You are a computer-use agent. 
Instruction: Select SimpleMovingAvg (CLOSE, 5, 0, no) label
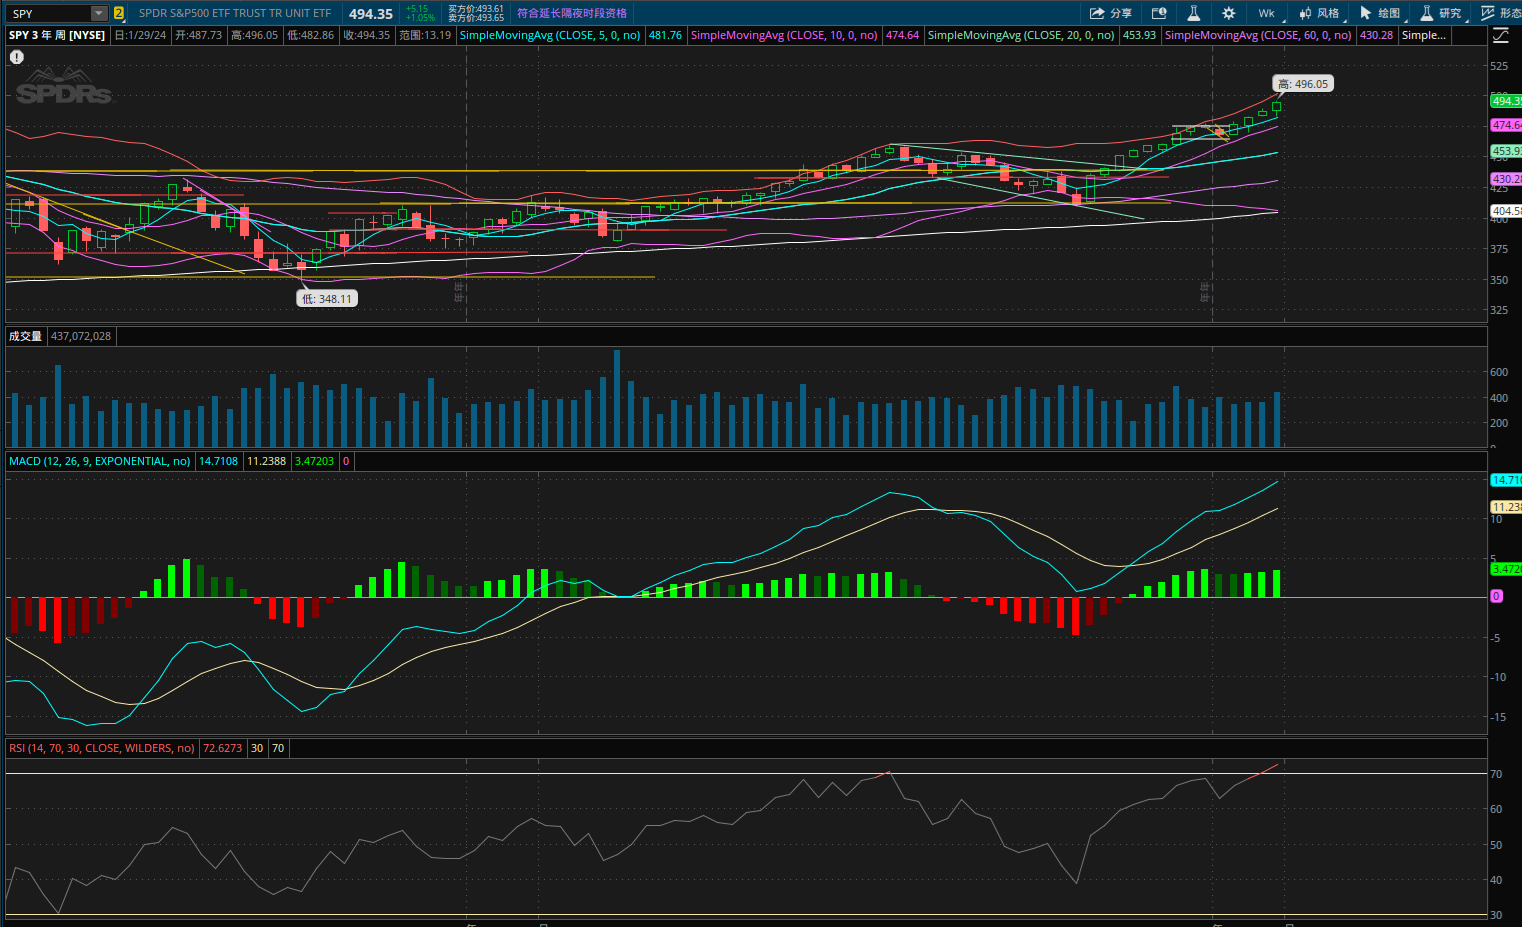(x=550, y=35)
